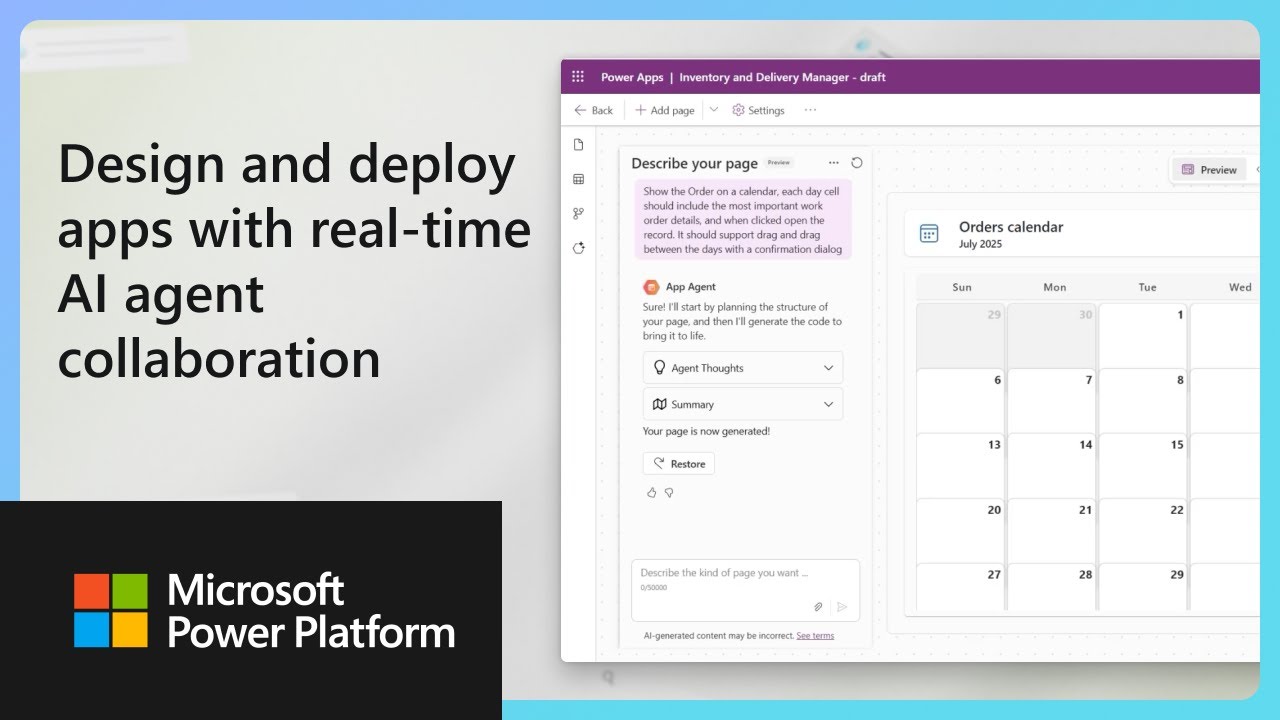Click the Power Apps title in header
Image resolution: width=1280 pixels, height=720 pixels.
point(632,77)
